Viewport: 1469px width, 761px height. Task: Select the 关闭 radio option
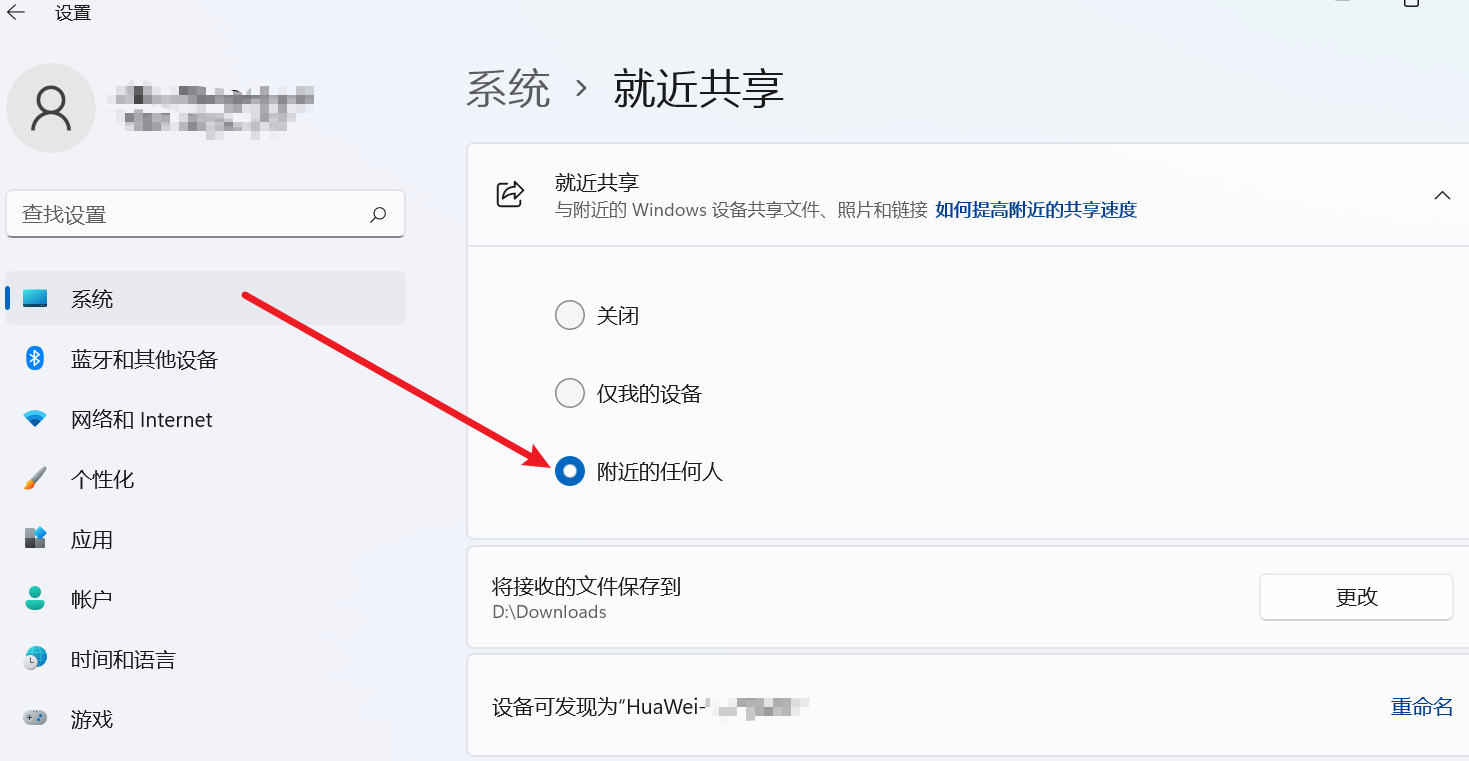569,315
